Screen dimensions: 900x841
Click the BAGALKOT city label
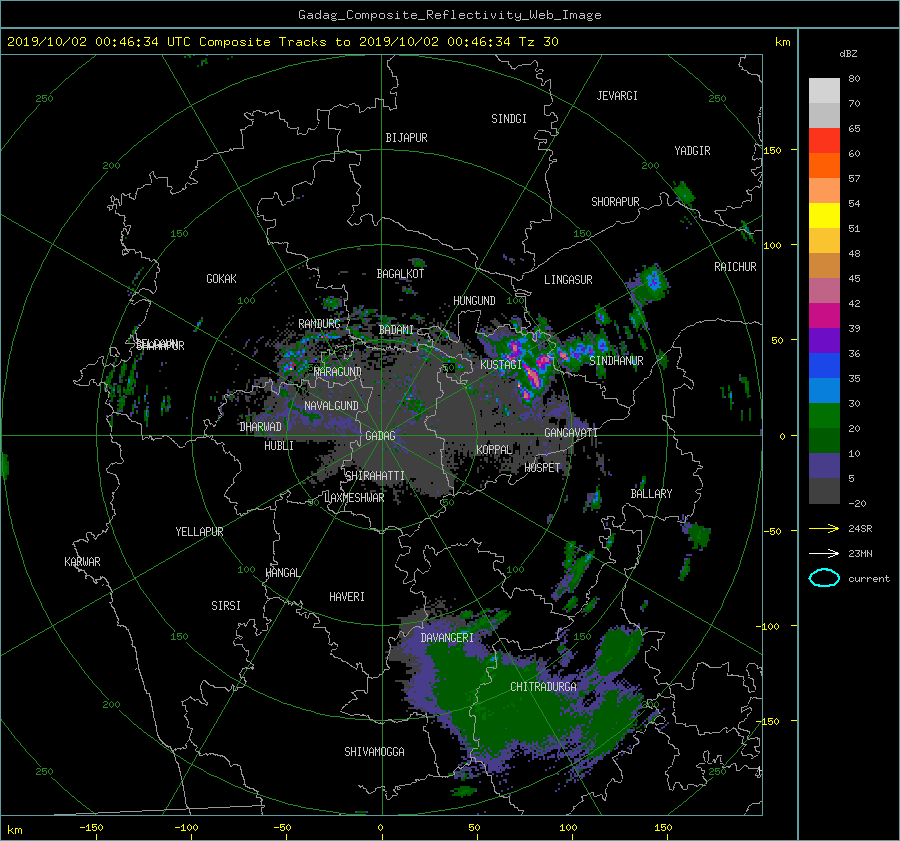[400, 274]
